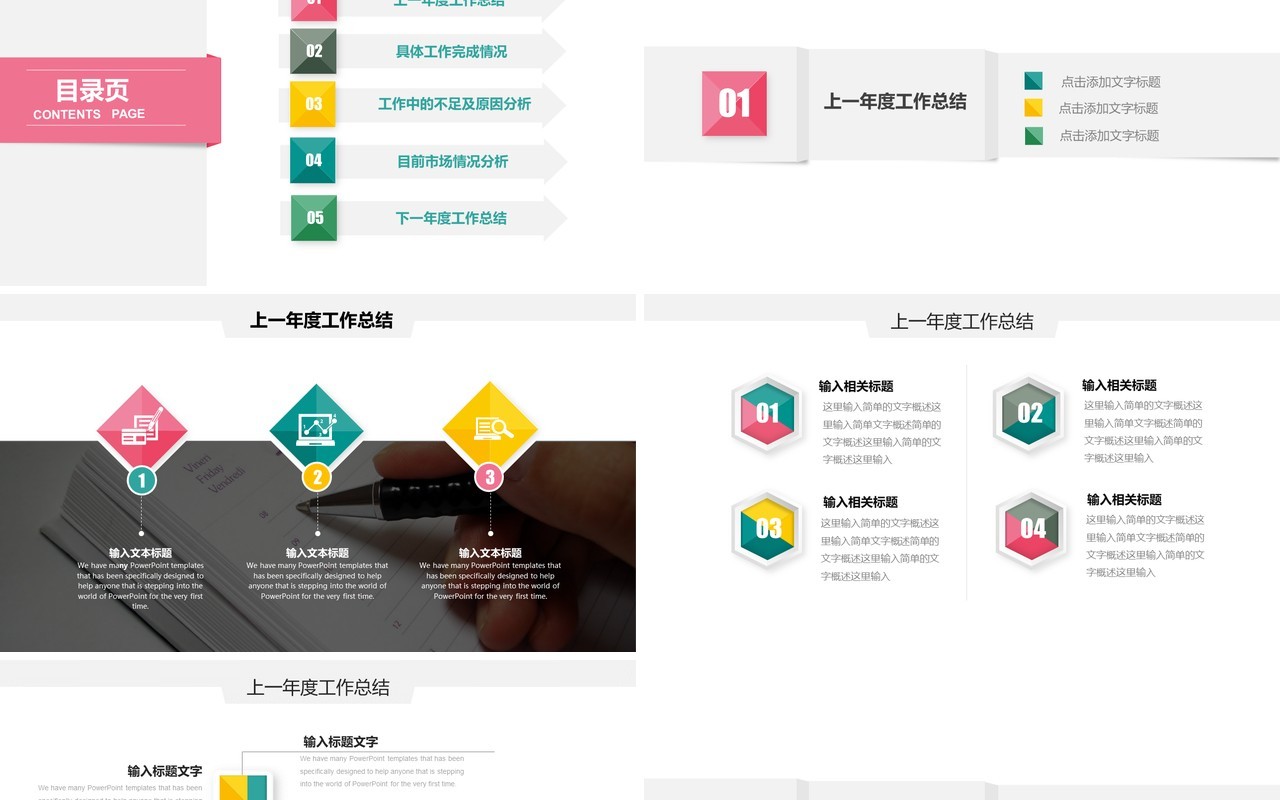1280x800 pixels.
Task: Click 输入文本标题 under circle 3
Action: click(490, 553)
